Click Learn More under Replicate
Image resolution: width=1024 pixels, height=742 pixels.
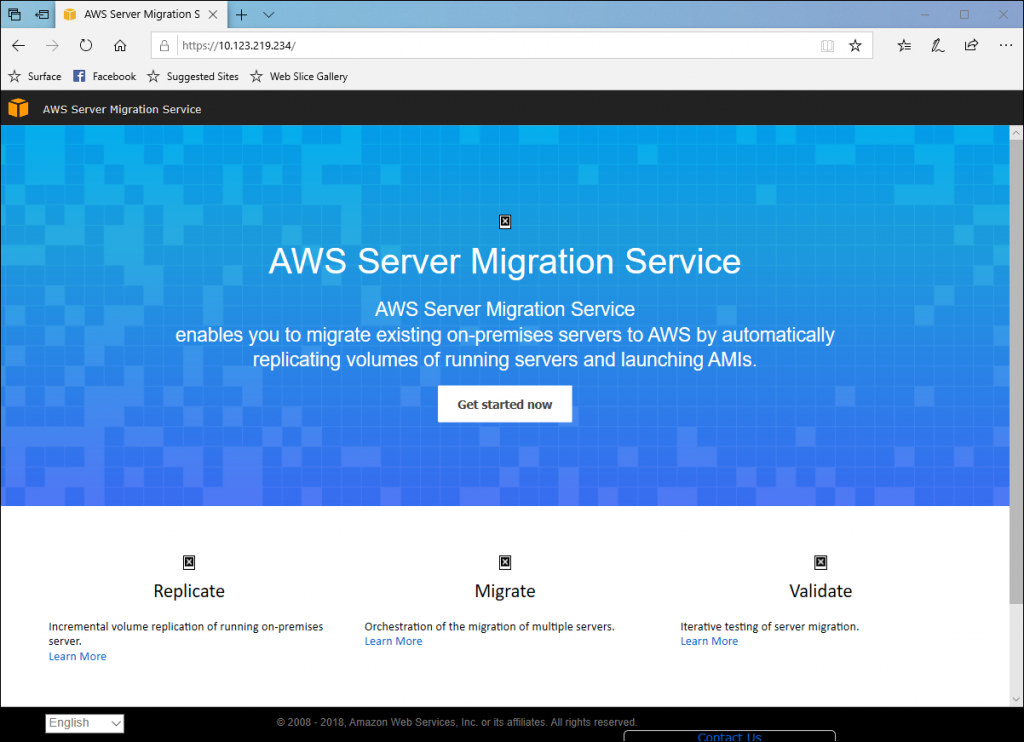point(77,656)
